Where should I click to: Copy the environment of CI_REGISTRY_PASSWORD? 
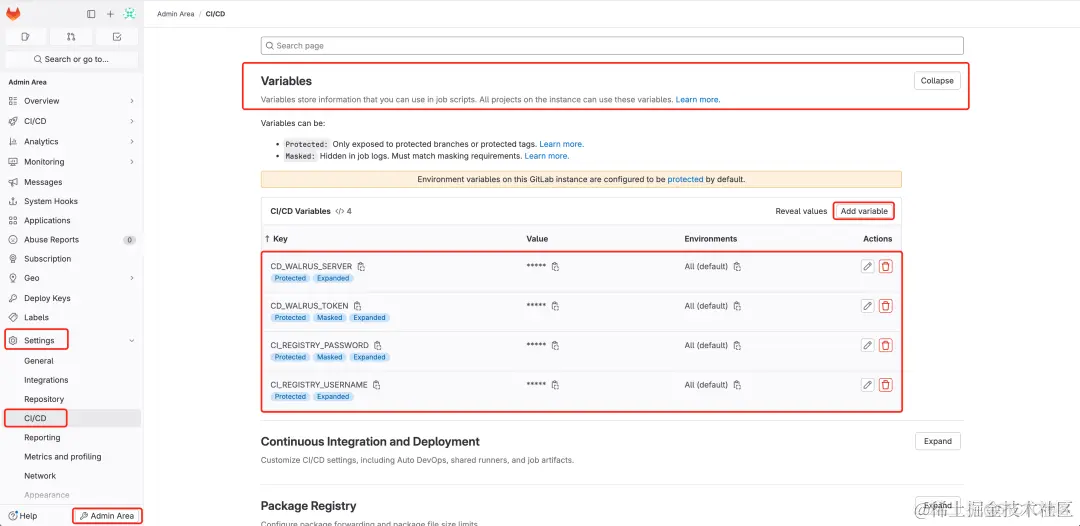point(737,345)
